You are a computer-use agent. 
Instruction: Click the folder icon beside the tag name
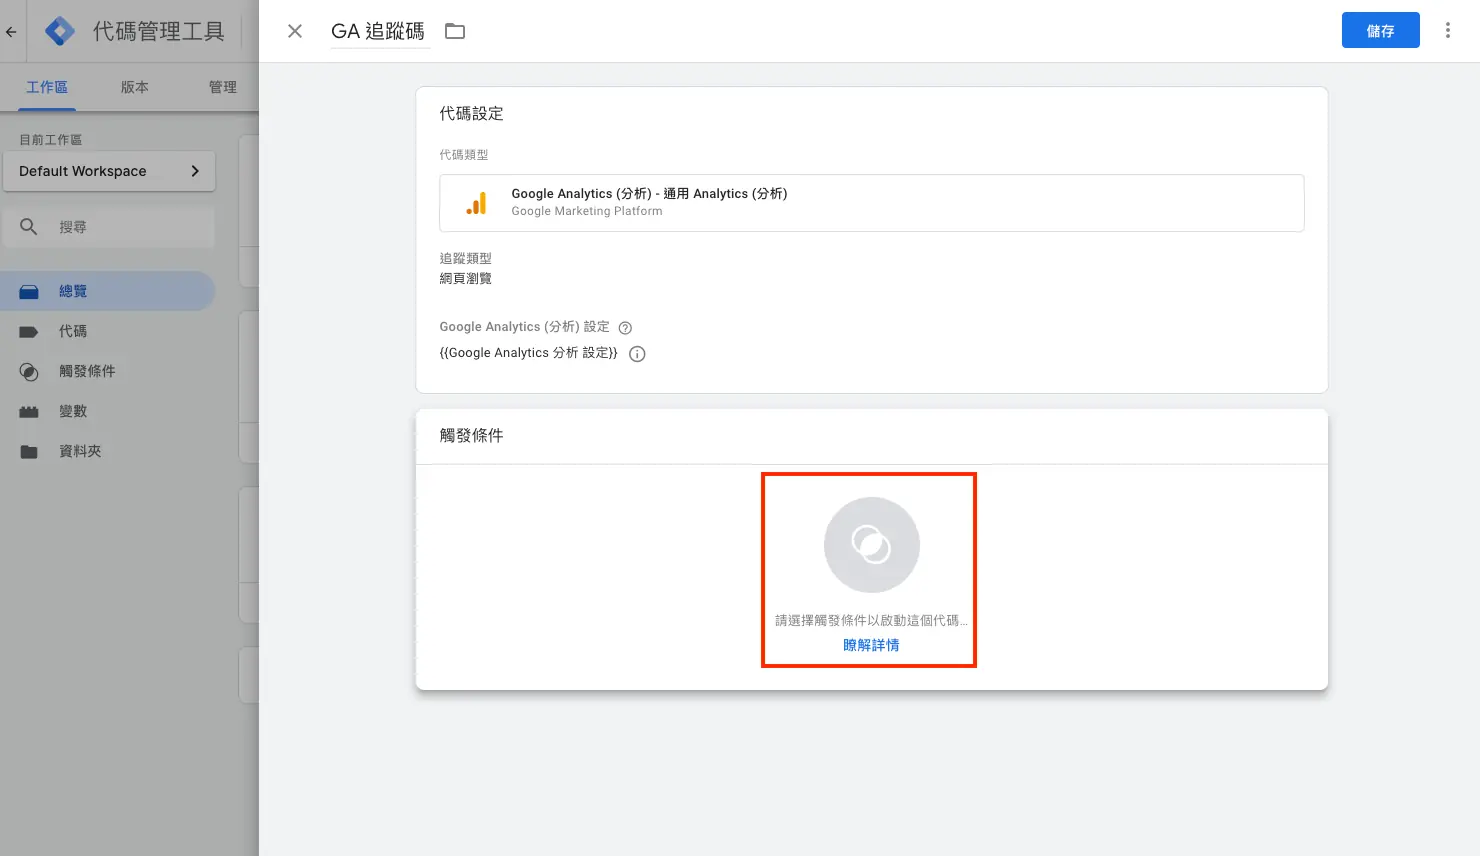[455, 31]
